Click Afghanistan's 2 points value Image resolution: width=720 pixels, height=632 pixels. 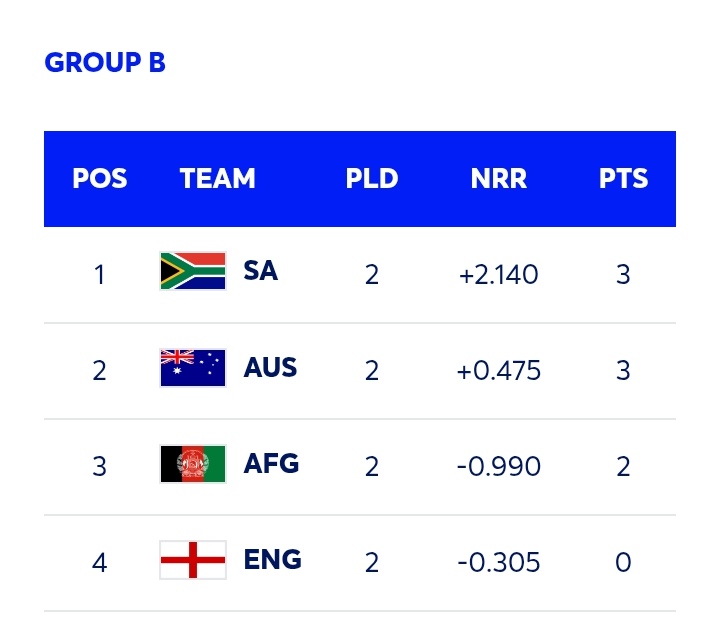pyautogui.click(x=623, y=467)
